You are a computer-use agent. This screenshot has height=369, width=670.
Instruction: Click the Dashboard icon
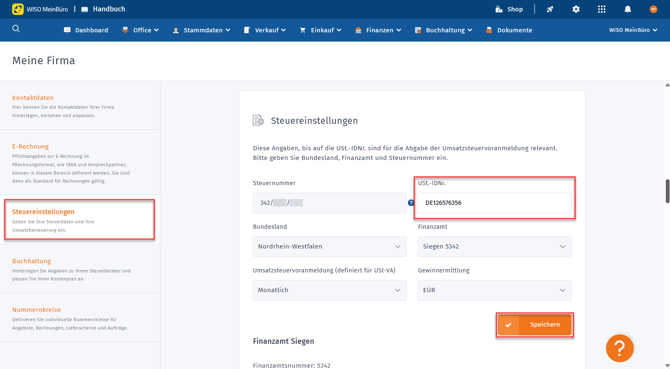(67, 30)
